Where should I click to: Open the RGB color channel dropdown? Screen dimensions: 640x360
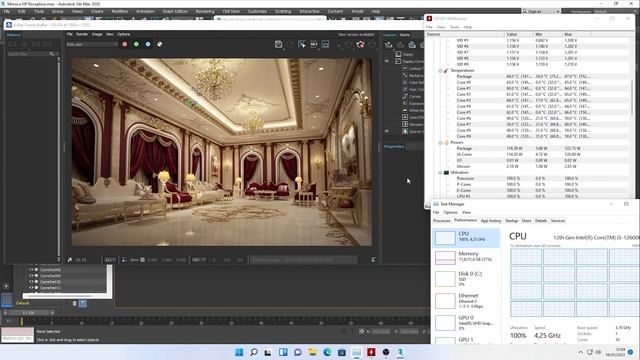[91, 44]
